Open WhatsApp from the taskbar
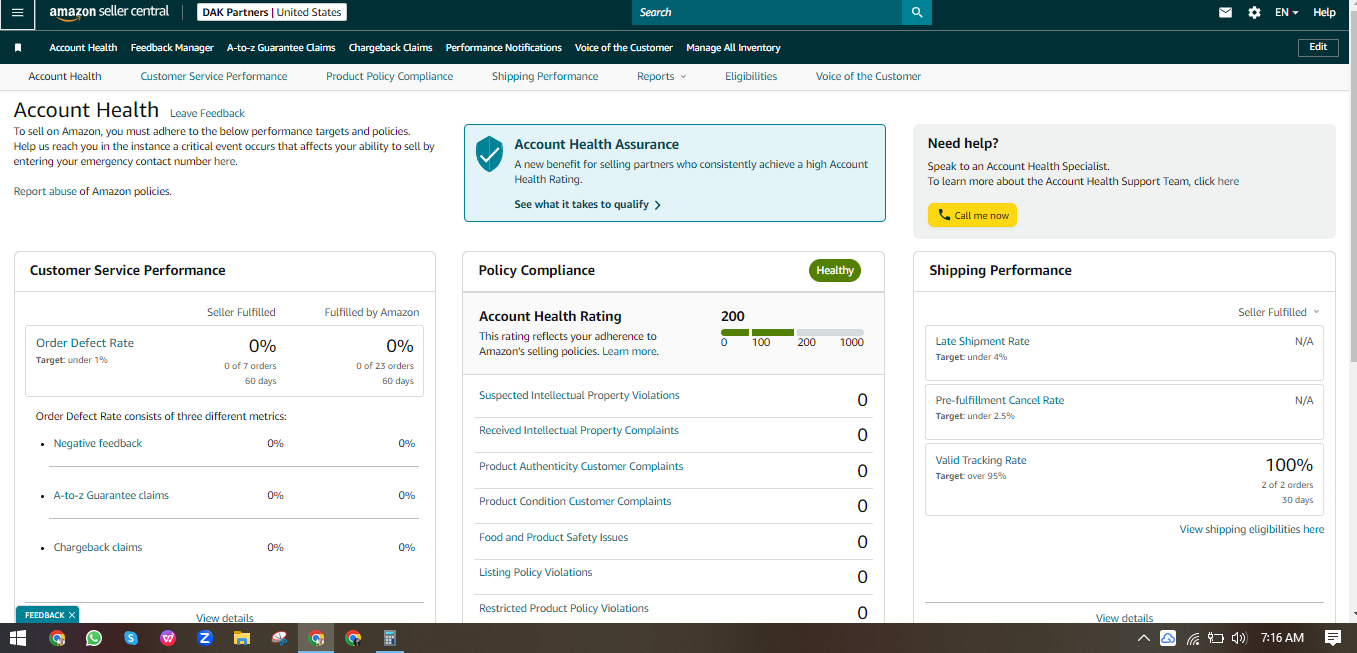Image resolution: width=1357 pixels, height=653 pixels. point(94,638)
